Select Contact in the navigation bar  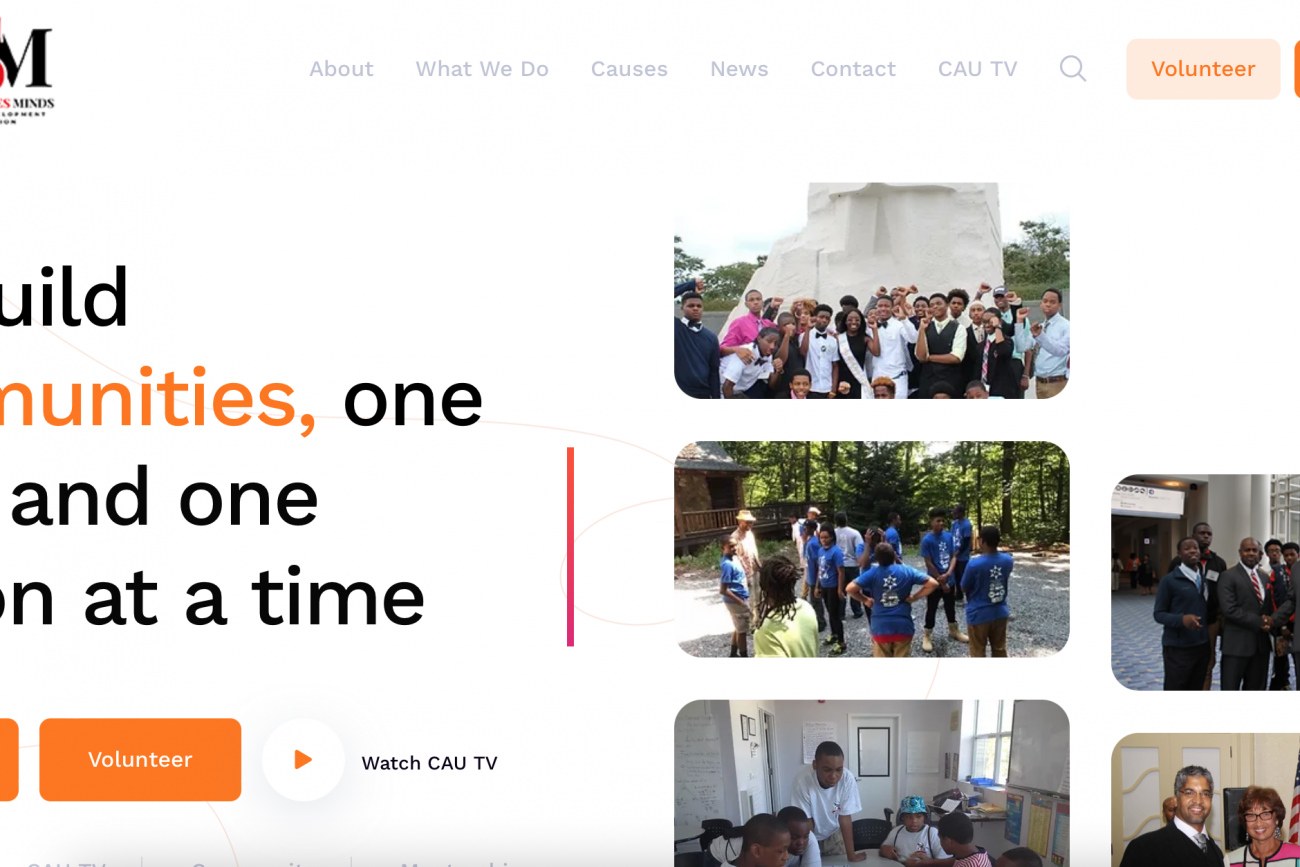(x=853, y=69)
